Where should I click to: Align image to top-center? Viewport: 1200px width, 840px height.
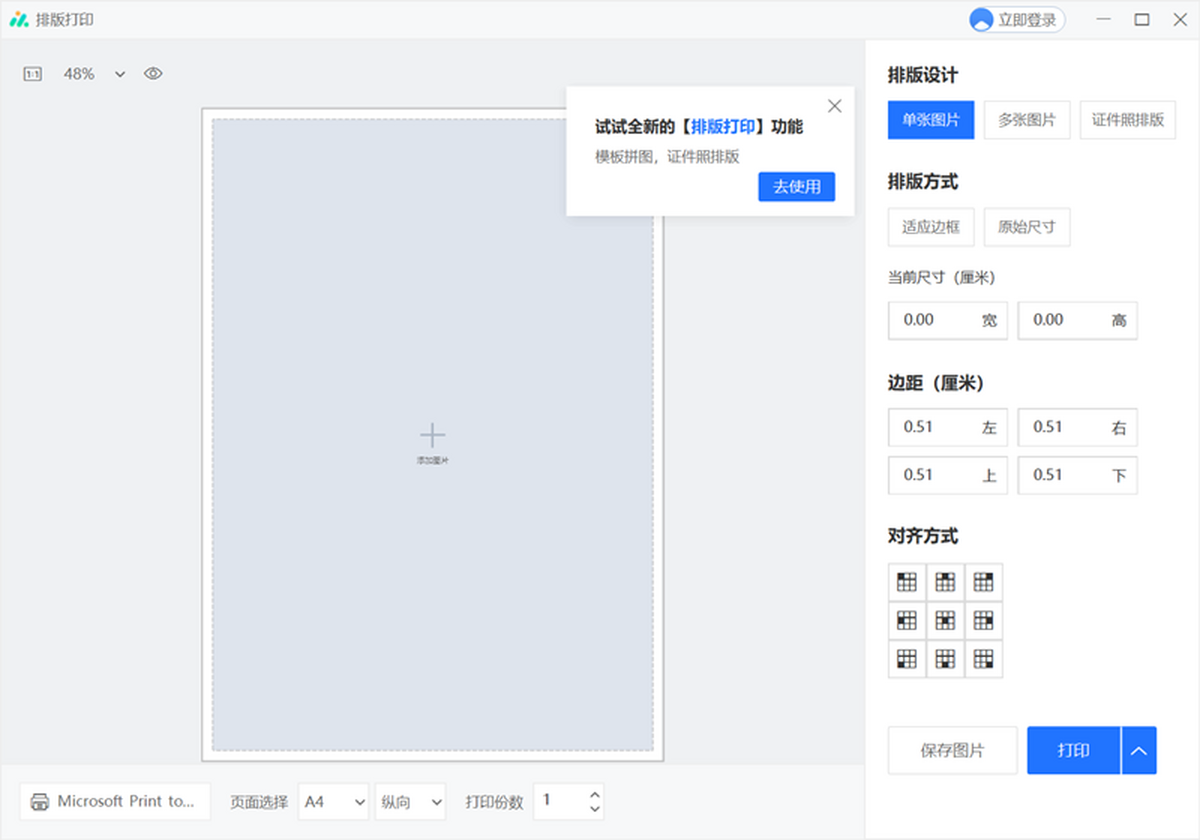[x=945, y=582]
